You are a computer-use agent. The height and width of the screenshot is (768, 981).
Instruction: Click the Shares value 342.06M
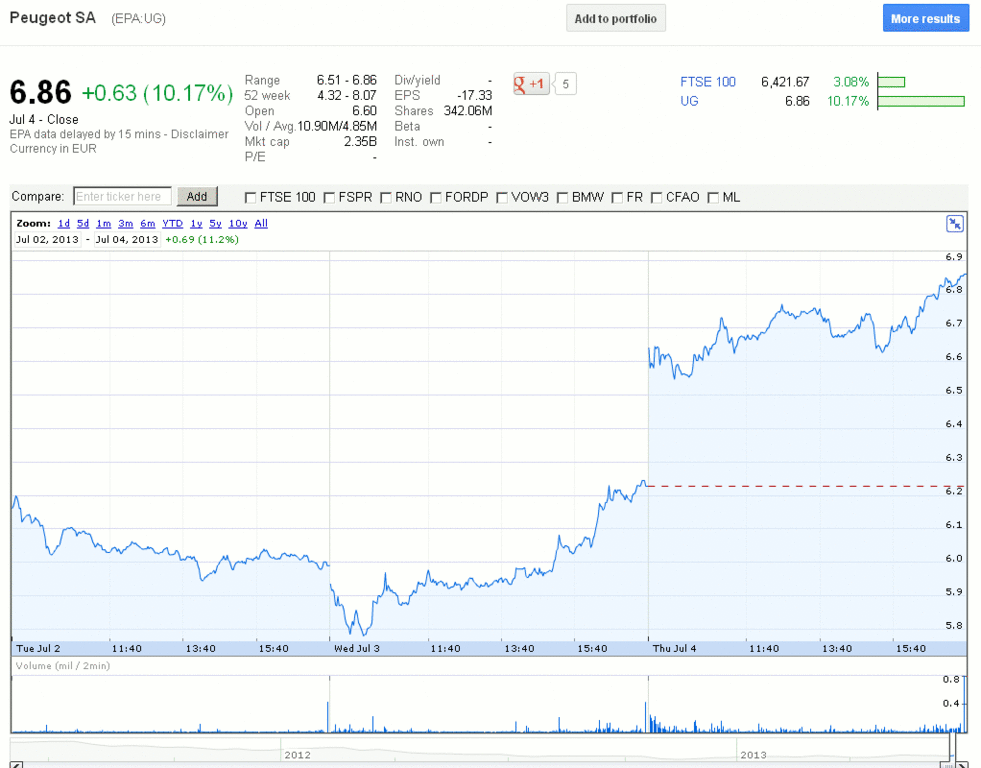[467, 111]
